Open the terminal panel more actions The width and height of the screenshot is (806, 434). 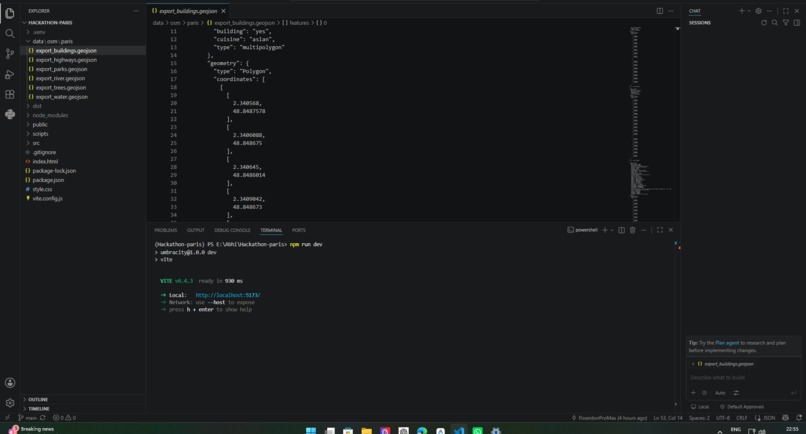coord(644,230)
